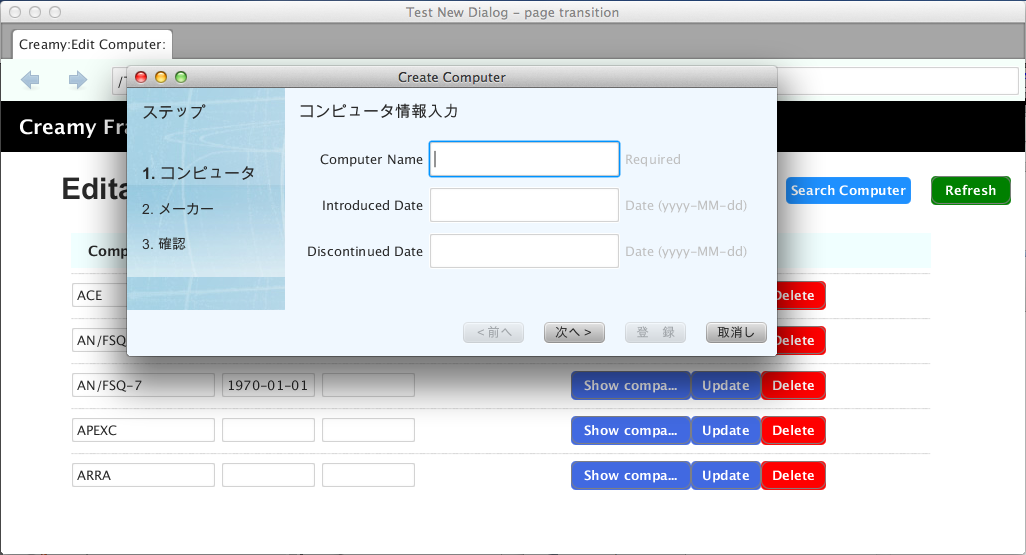The height and width of the screenshot is (555, 1026).
Task: Select step 3. 確認 in sidebar
Action: tap(164, 244)
